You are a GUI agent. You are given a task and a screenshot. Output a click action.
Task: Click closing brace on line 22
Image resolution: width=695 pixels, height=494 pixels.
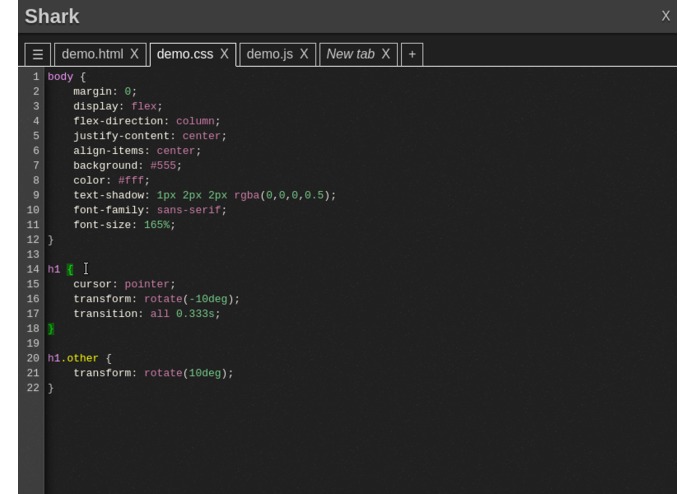[51, 388]
